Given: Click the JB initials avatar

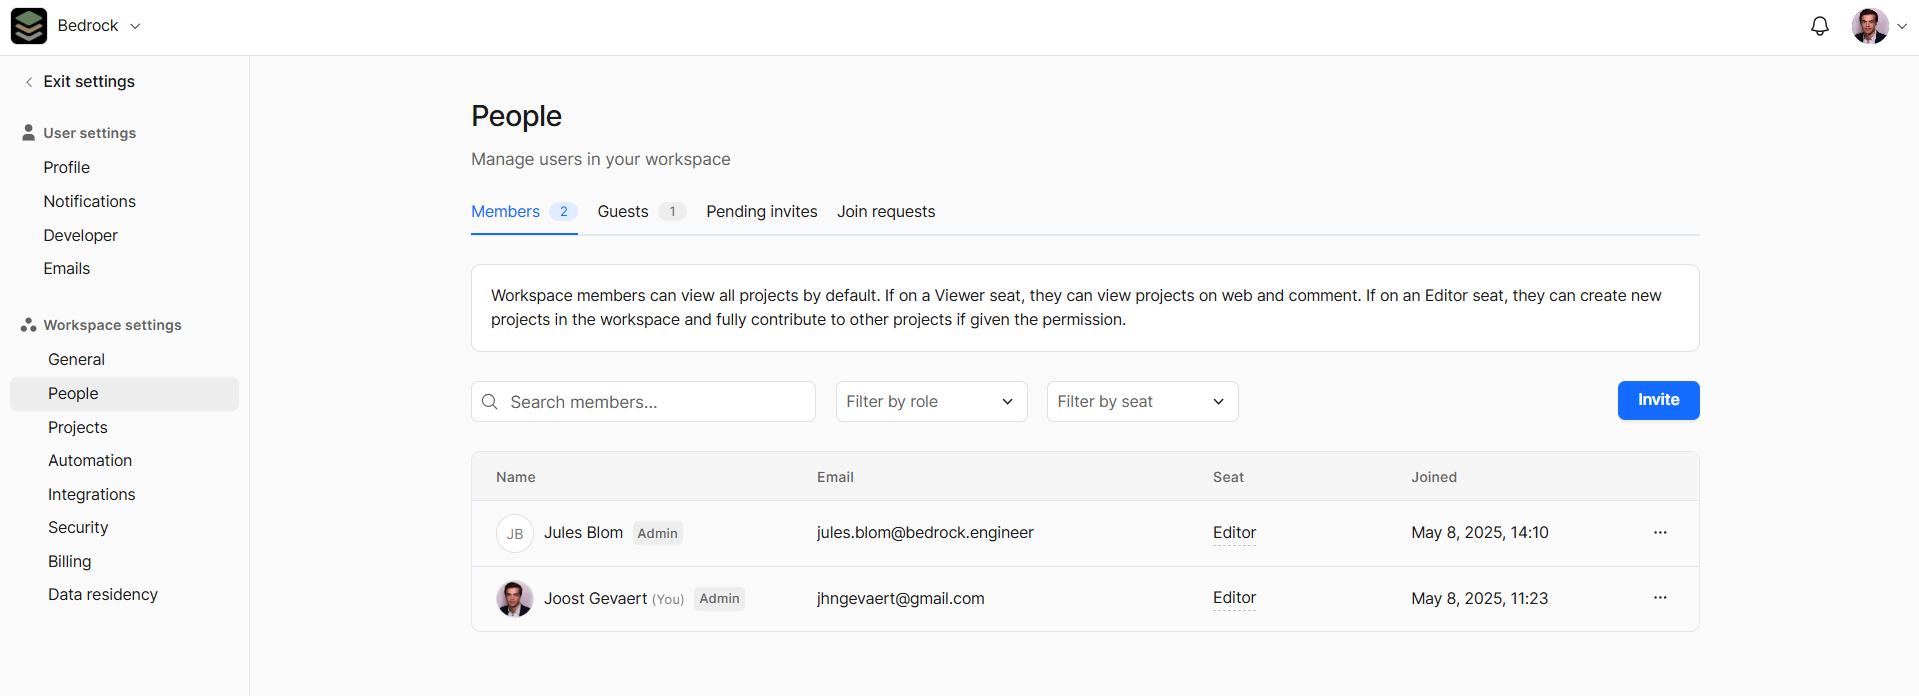Looking at the screenshot, I should [x=514, y=534].
